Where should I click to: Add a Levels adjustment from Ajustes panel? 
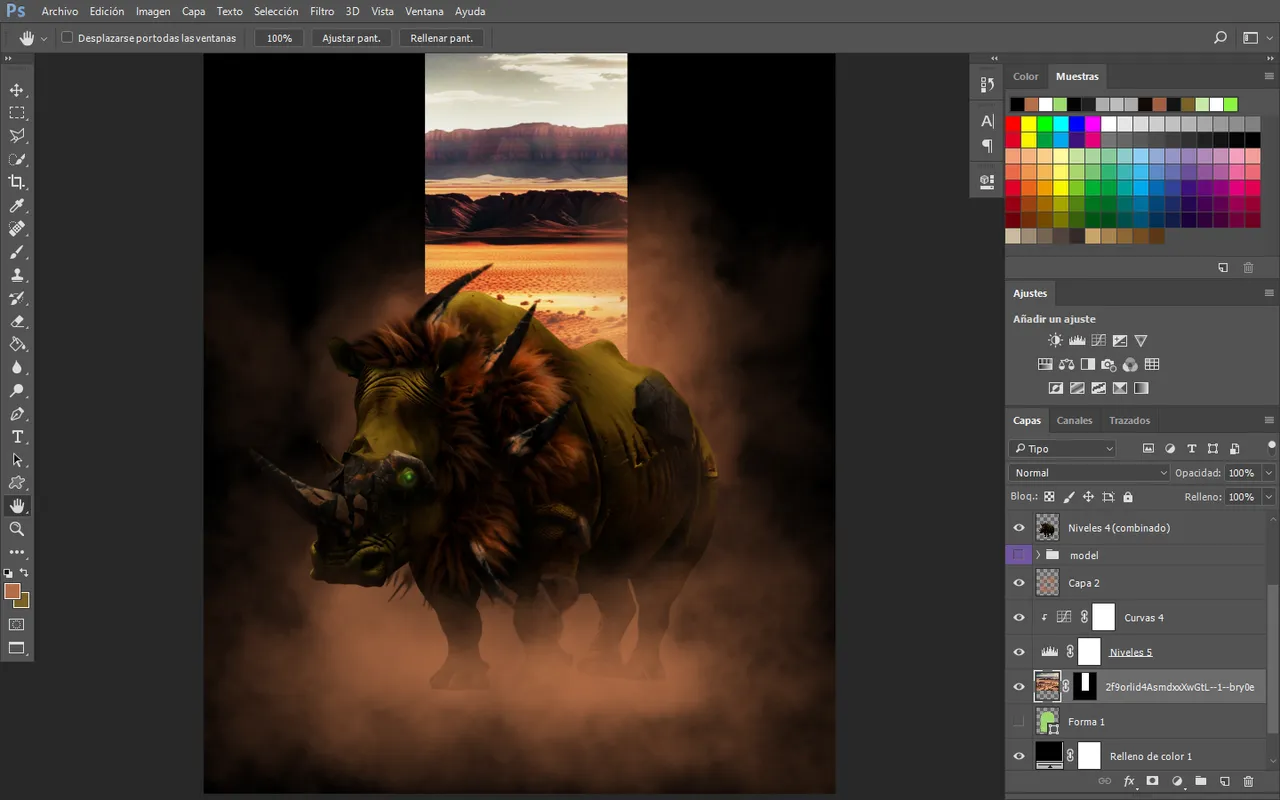[x=1077, y=341]
